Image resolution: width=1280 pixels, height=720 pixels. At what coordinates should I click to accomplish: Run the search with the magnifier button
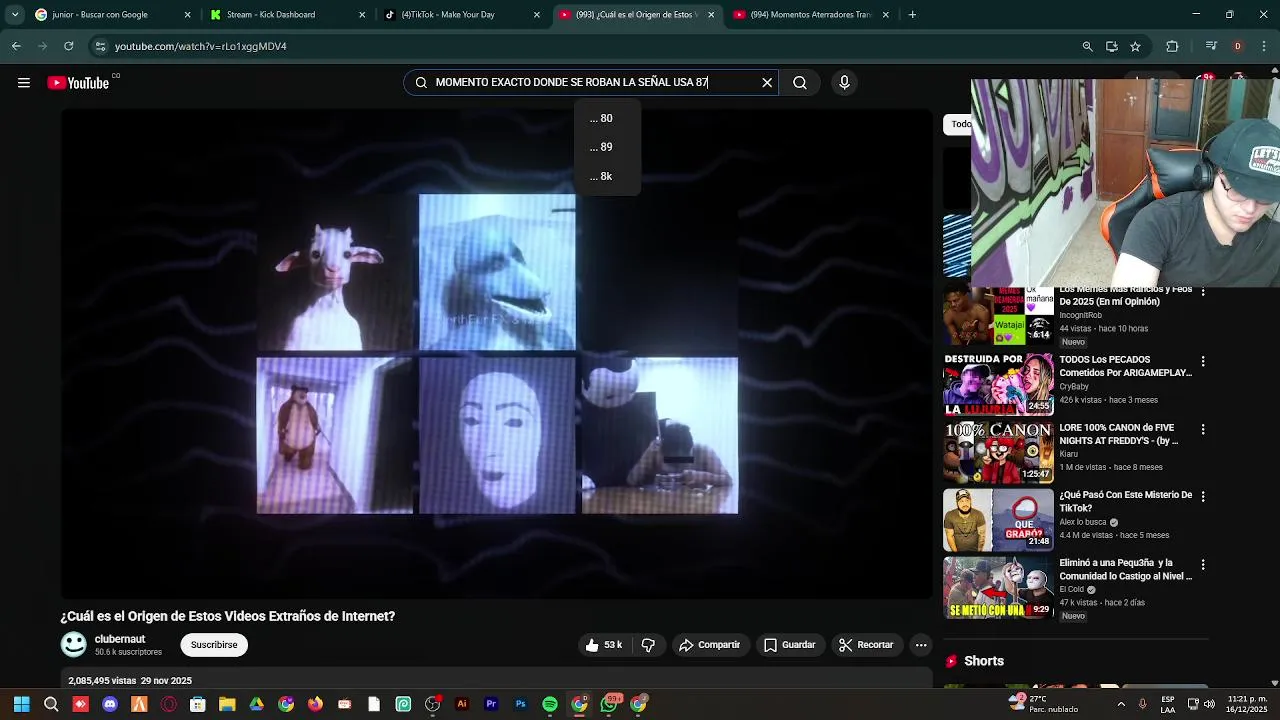800,83
